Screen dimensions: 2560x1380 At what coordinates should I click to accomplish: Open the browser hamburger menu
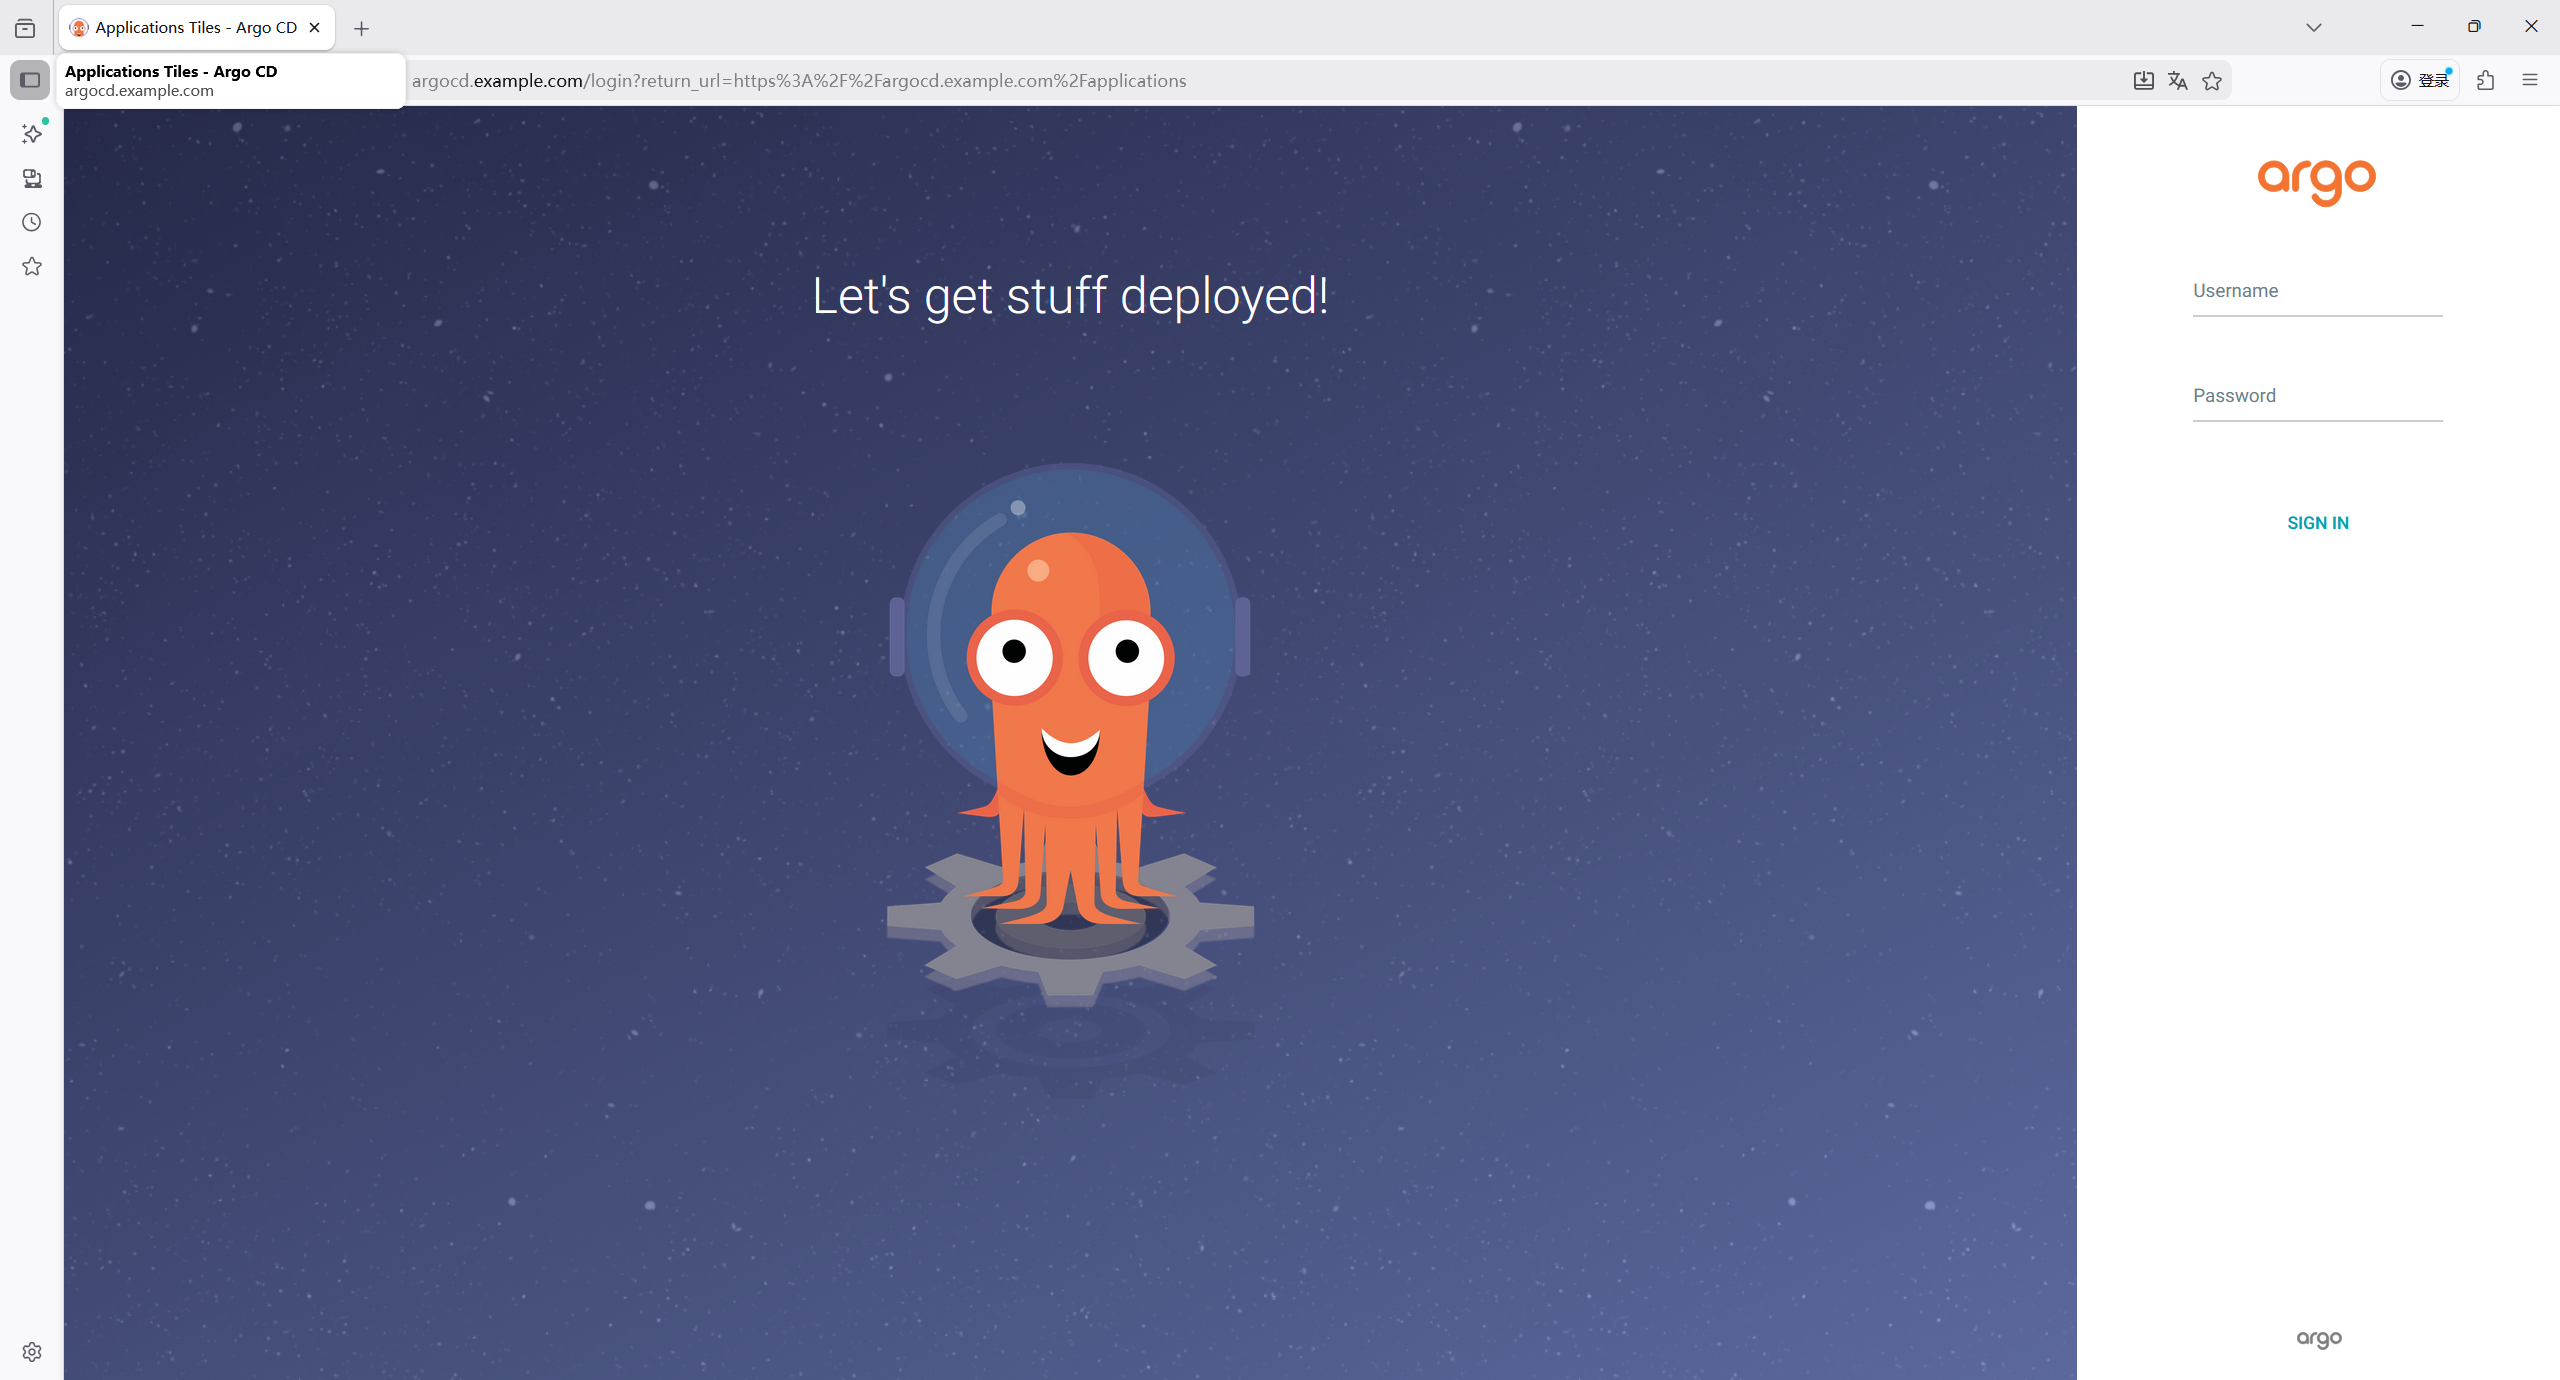(x=2530, y=81)
